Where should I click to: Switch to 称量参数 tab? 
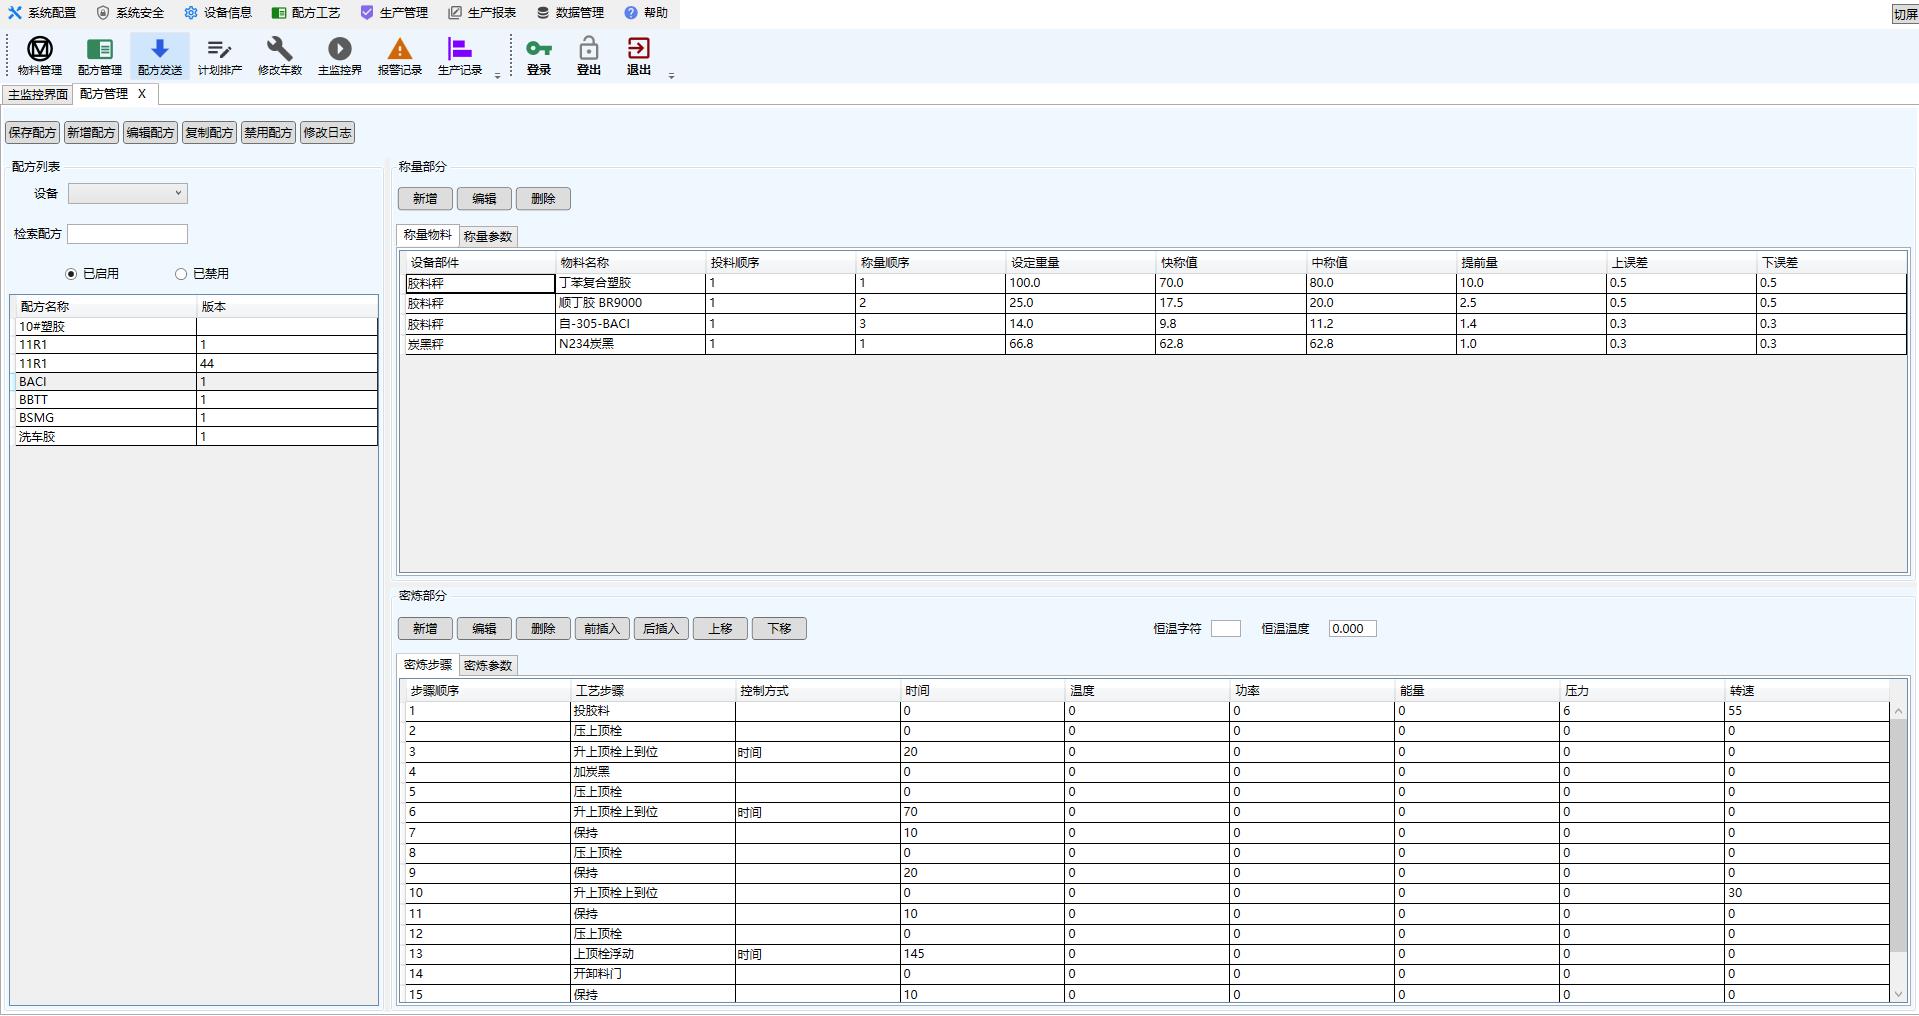(488, 237)
